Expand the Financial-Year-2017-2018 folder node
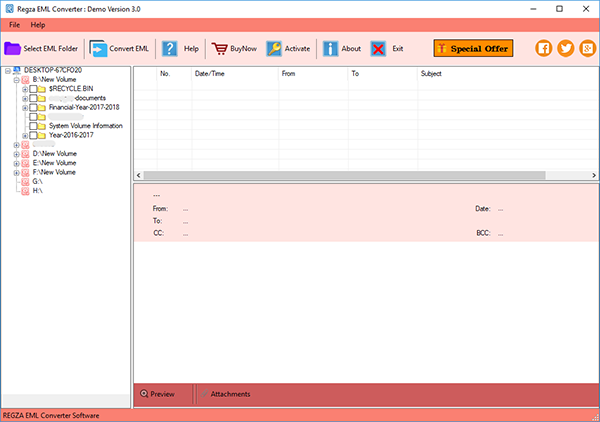Viewport: 600px width, 422px height. tap(24, 108)
